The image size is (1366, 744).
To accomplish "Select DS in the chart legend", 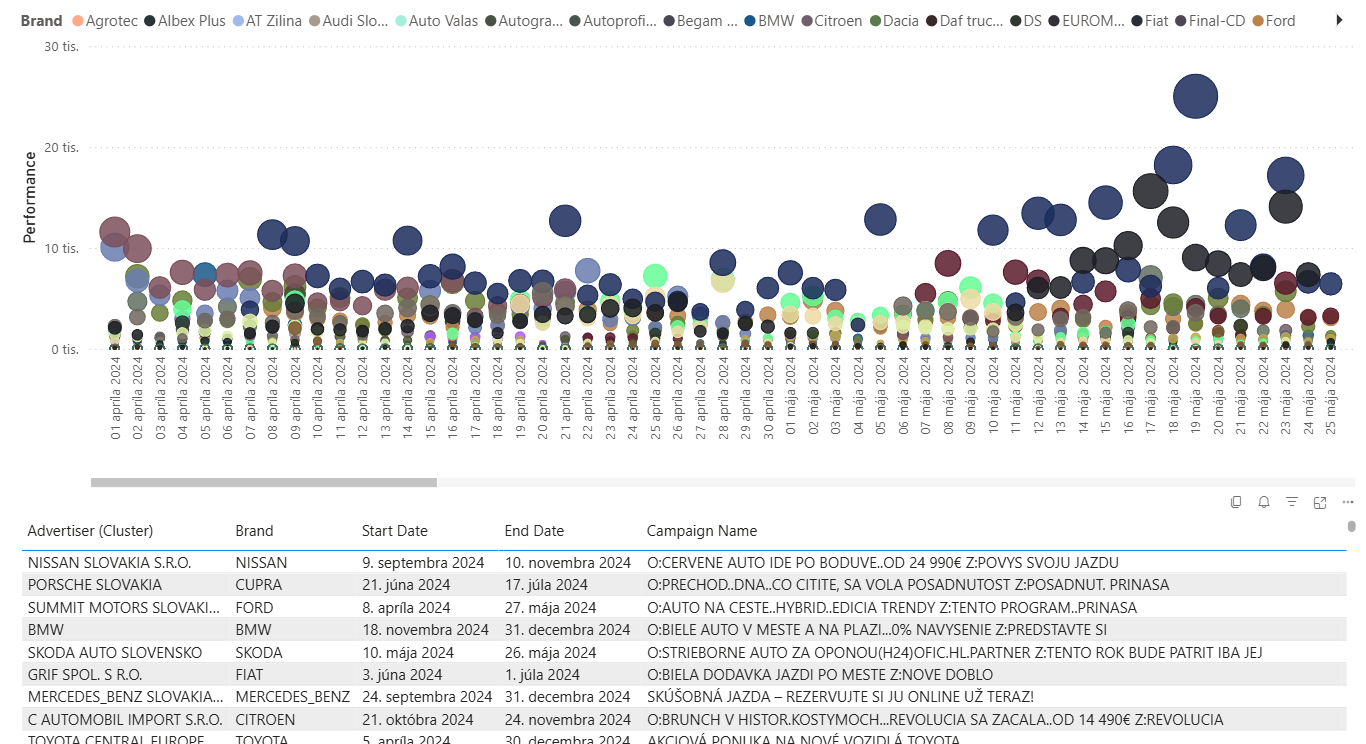I will coord(1026,21).
